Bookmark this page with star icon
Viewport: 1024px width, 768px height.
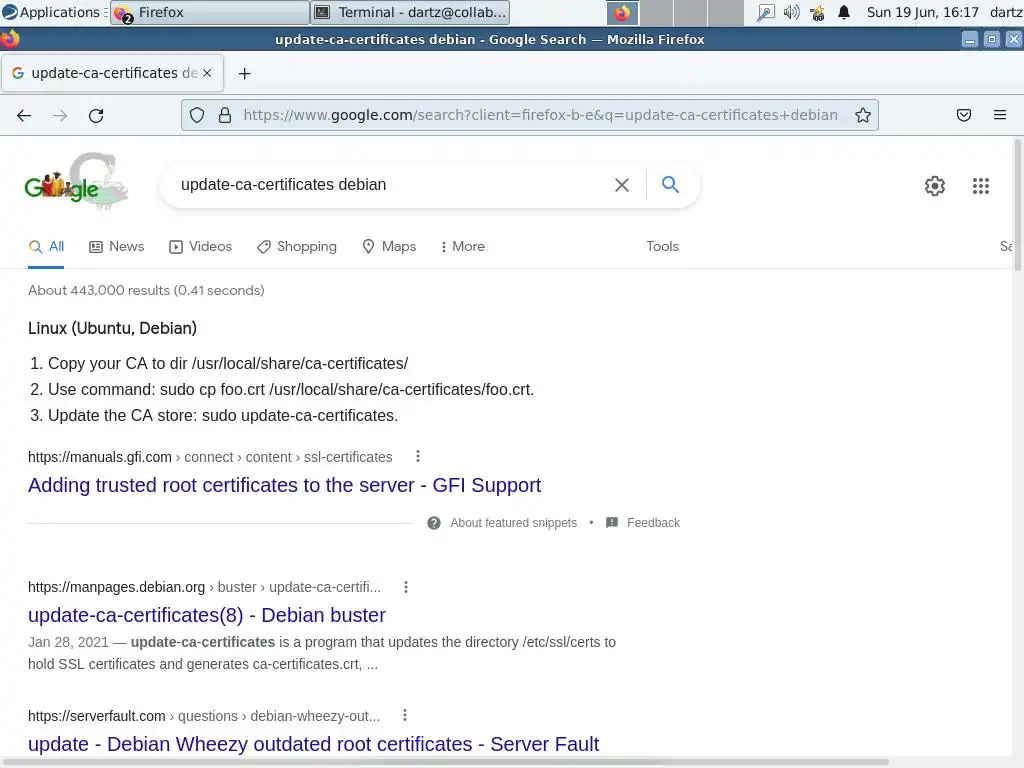point(863,116)
